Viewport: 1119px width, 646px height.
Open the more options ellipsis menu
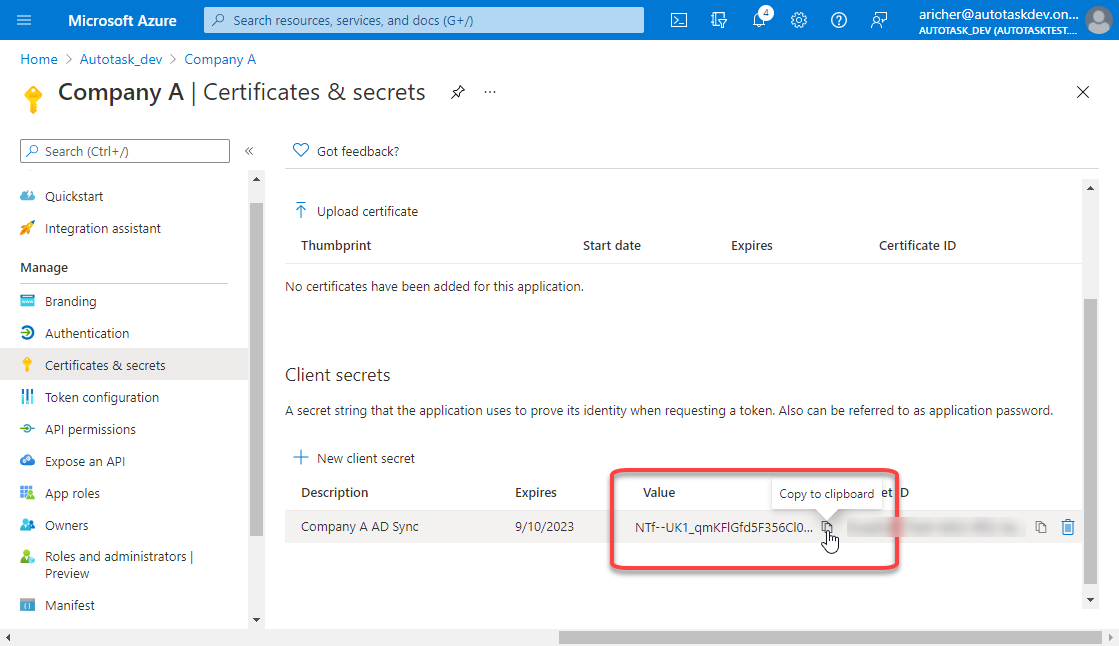490,92
